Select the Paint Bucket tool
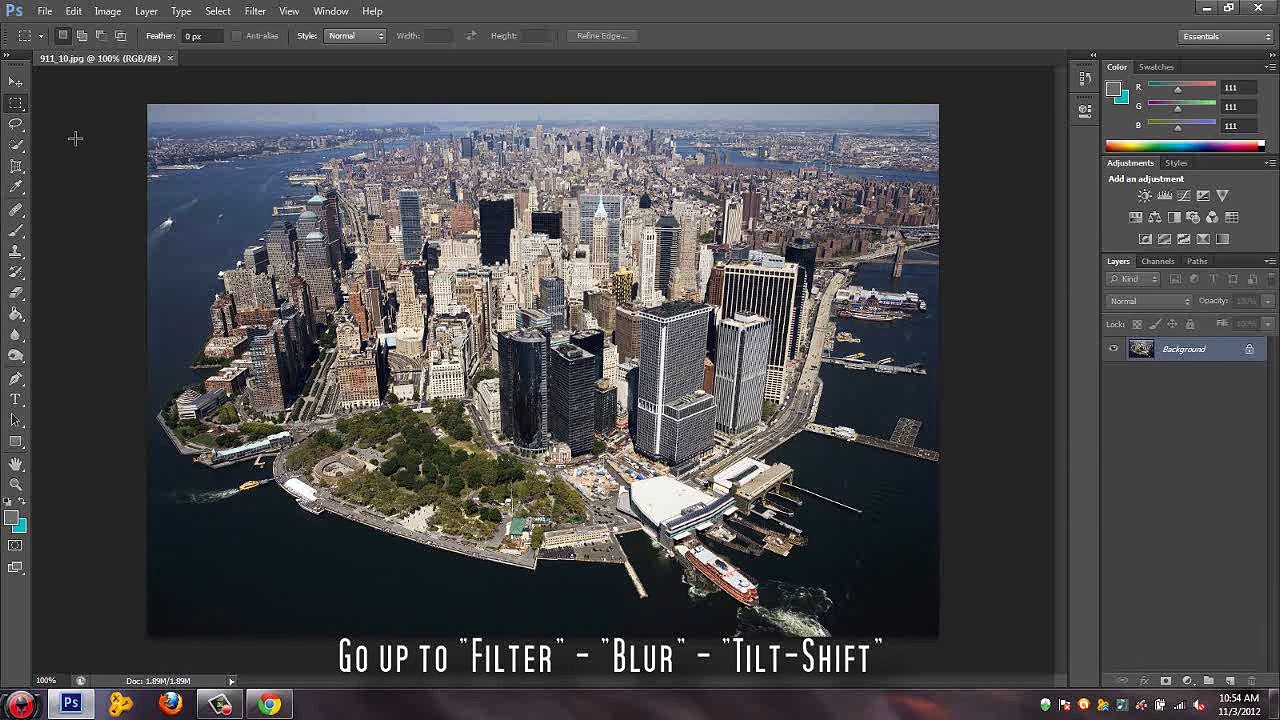 click(x=16, y=315)
